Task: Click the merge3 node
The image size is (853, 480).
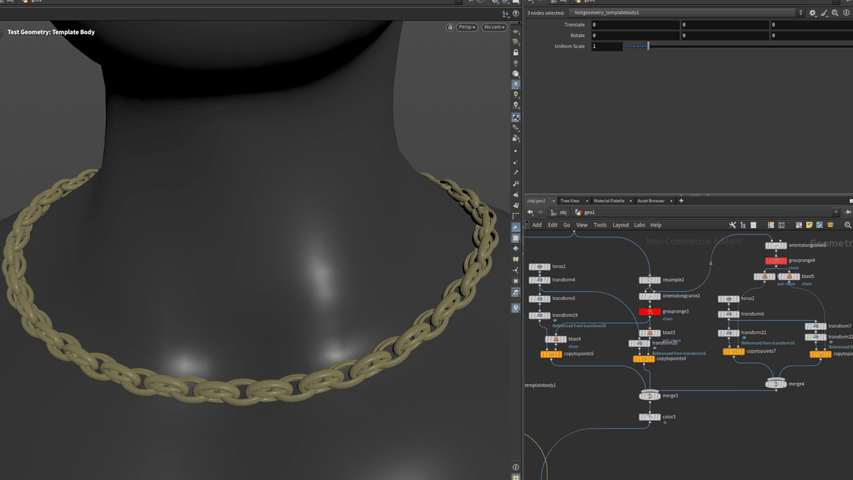Action: (649, 395)
